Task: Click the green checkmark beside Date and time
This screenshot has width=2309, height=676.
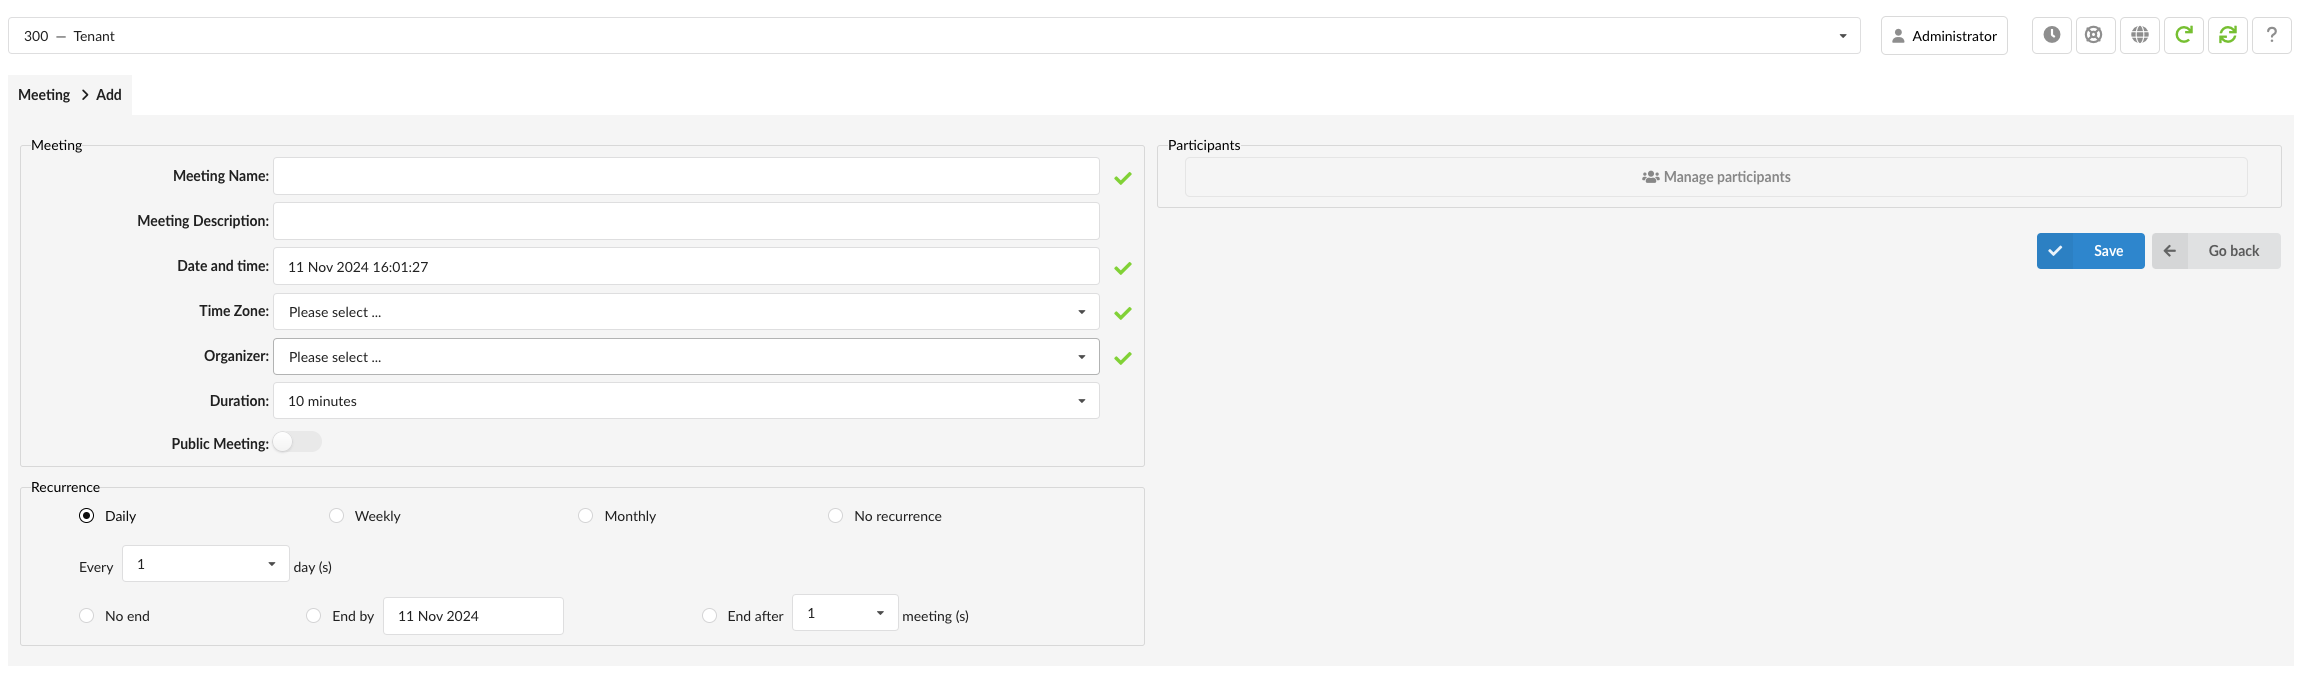Action: click(1123, 268)
